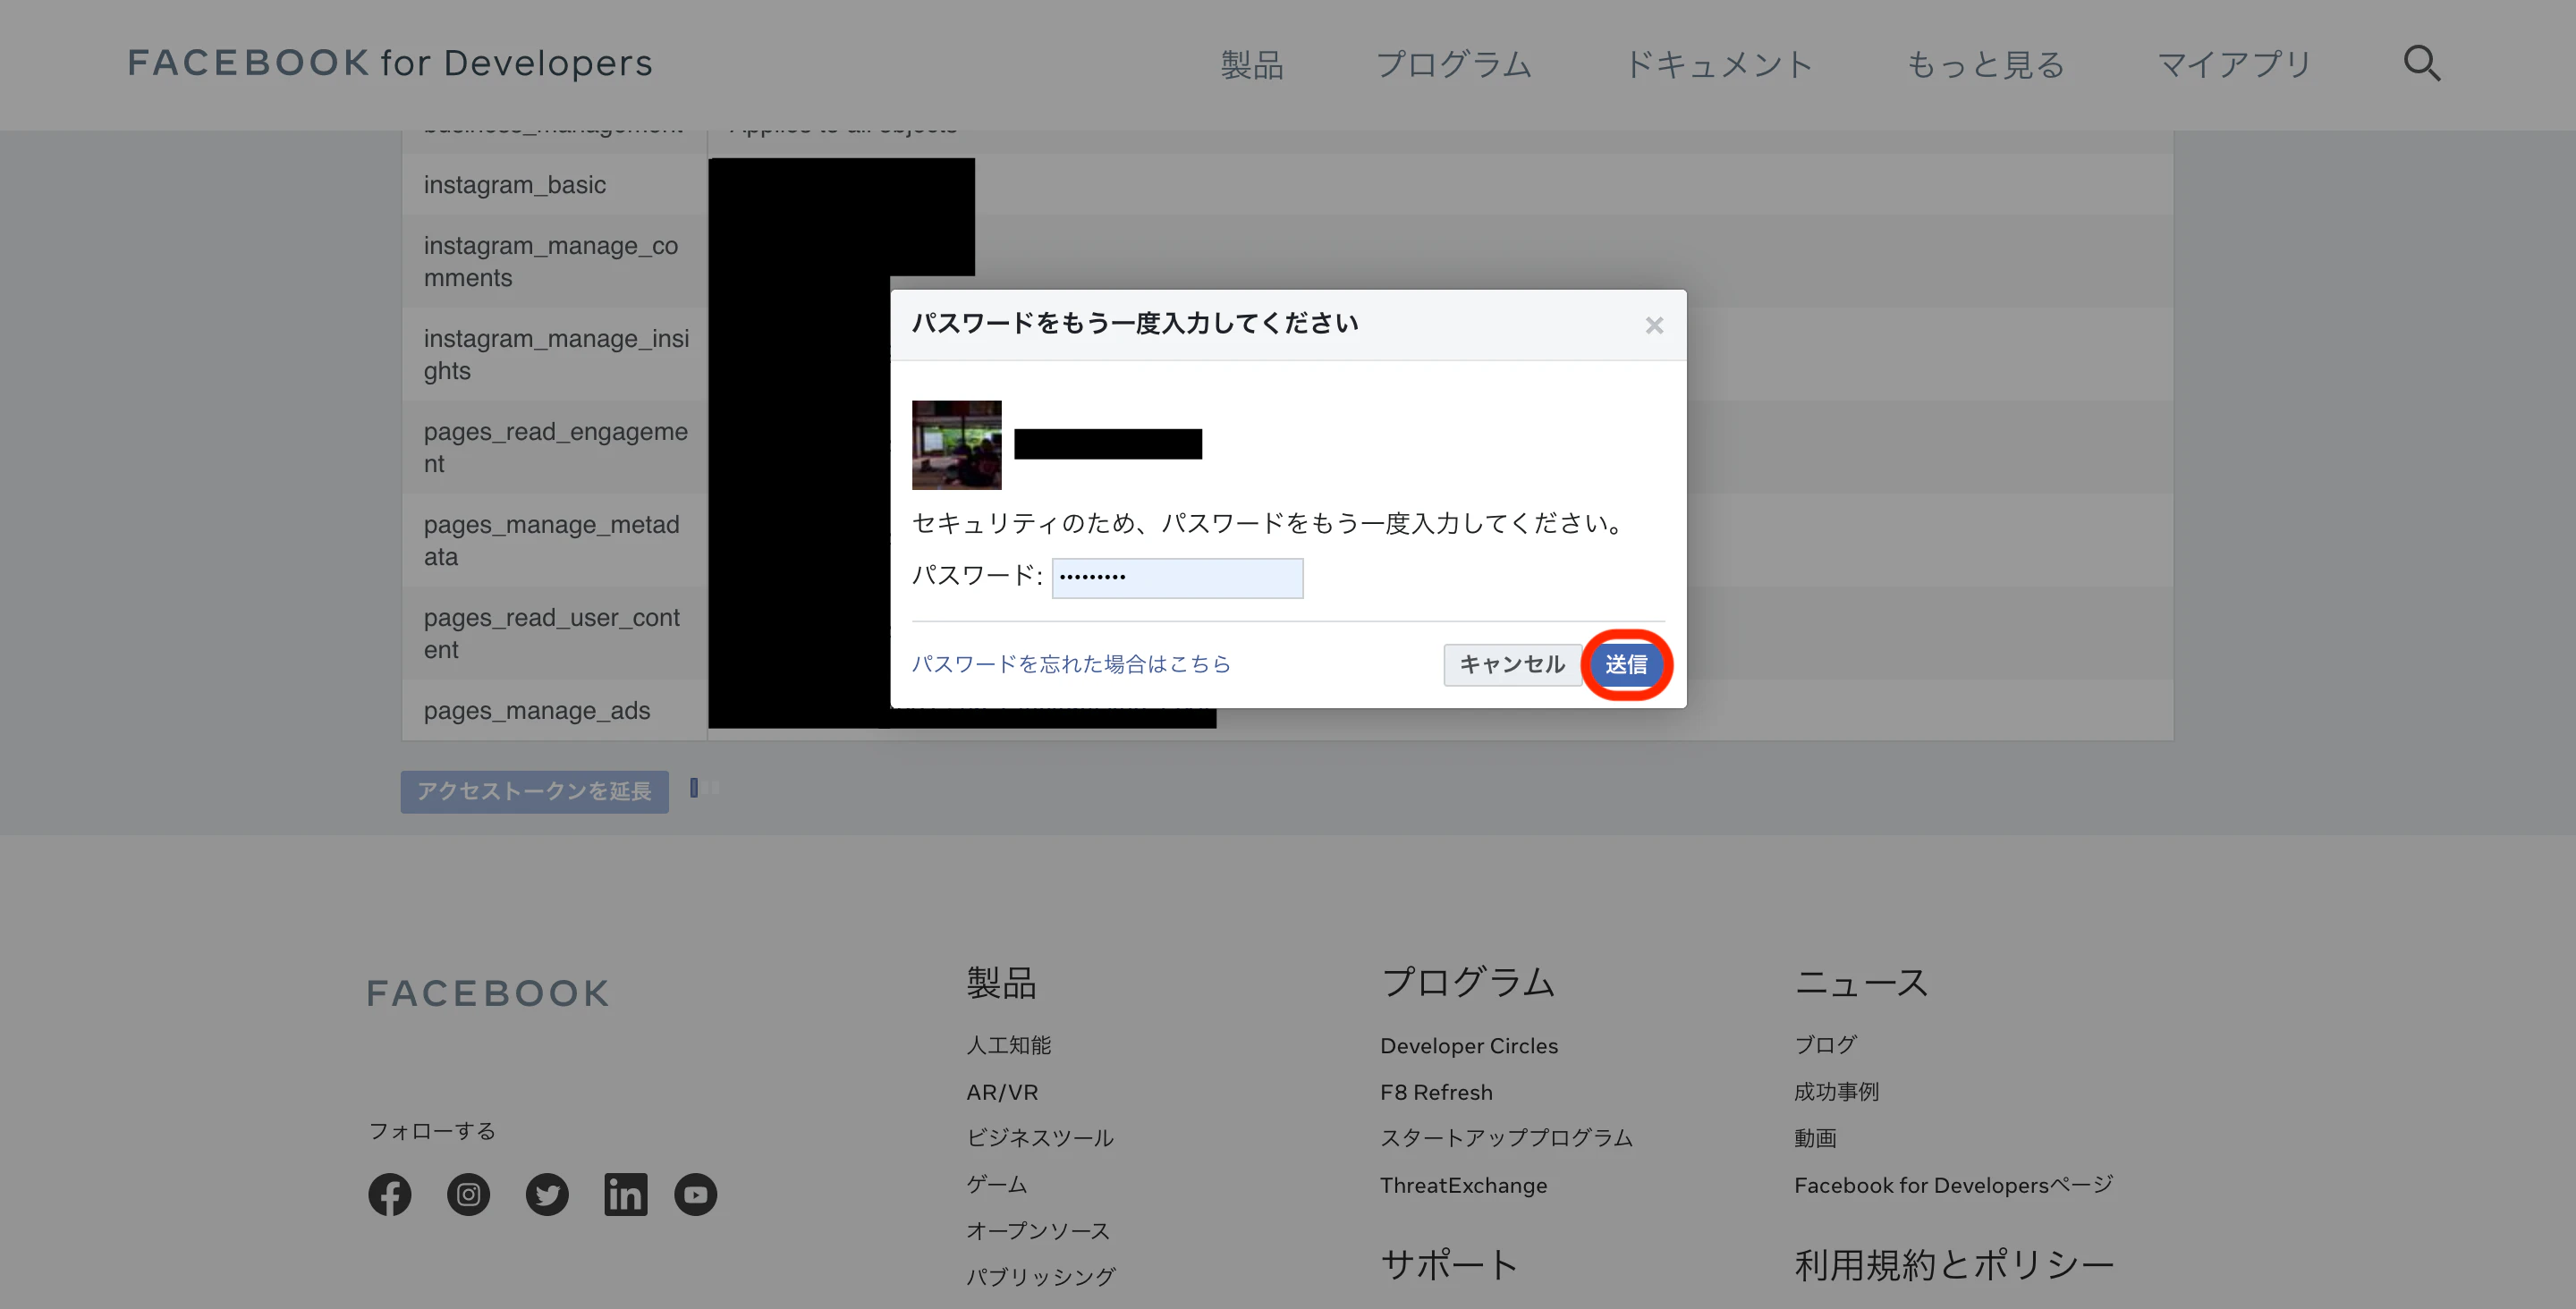Click the 利用規約とポリシー footer heading

coord(1954,1265)
